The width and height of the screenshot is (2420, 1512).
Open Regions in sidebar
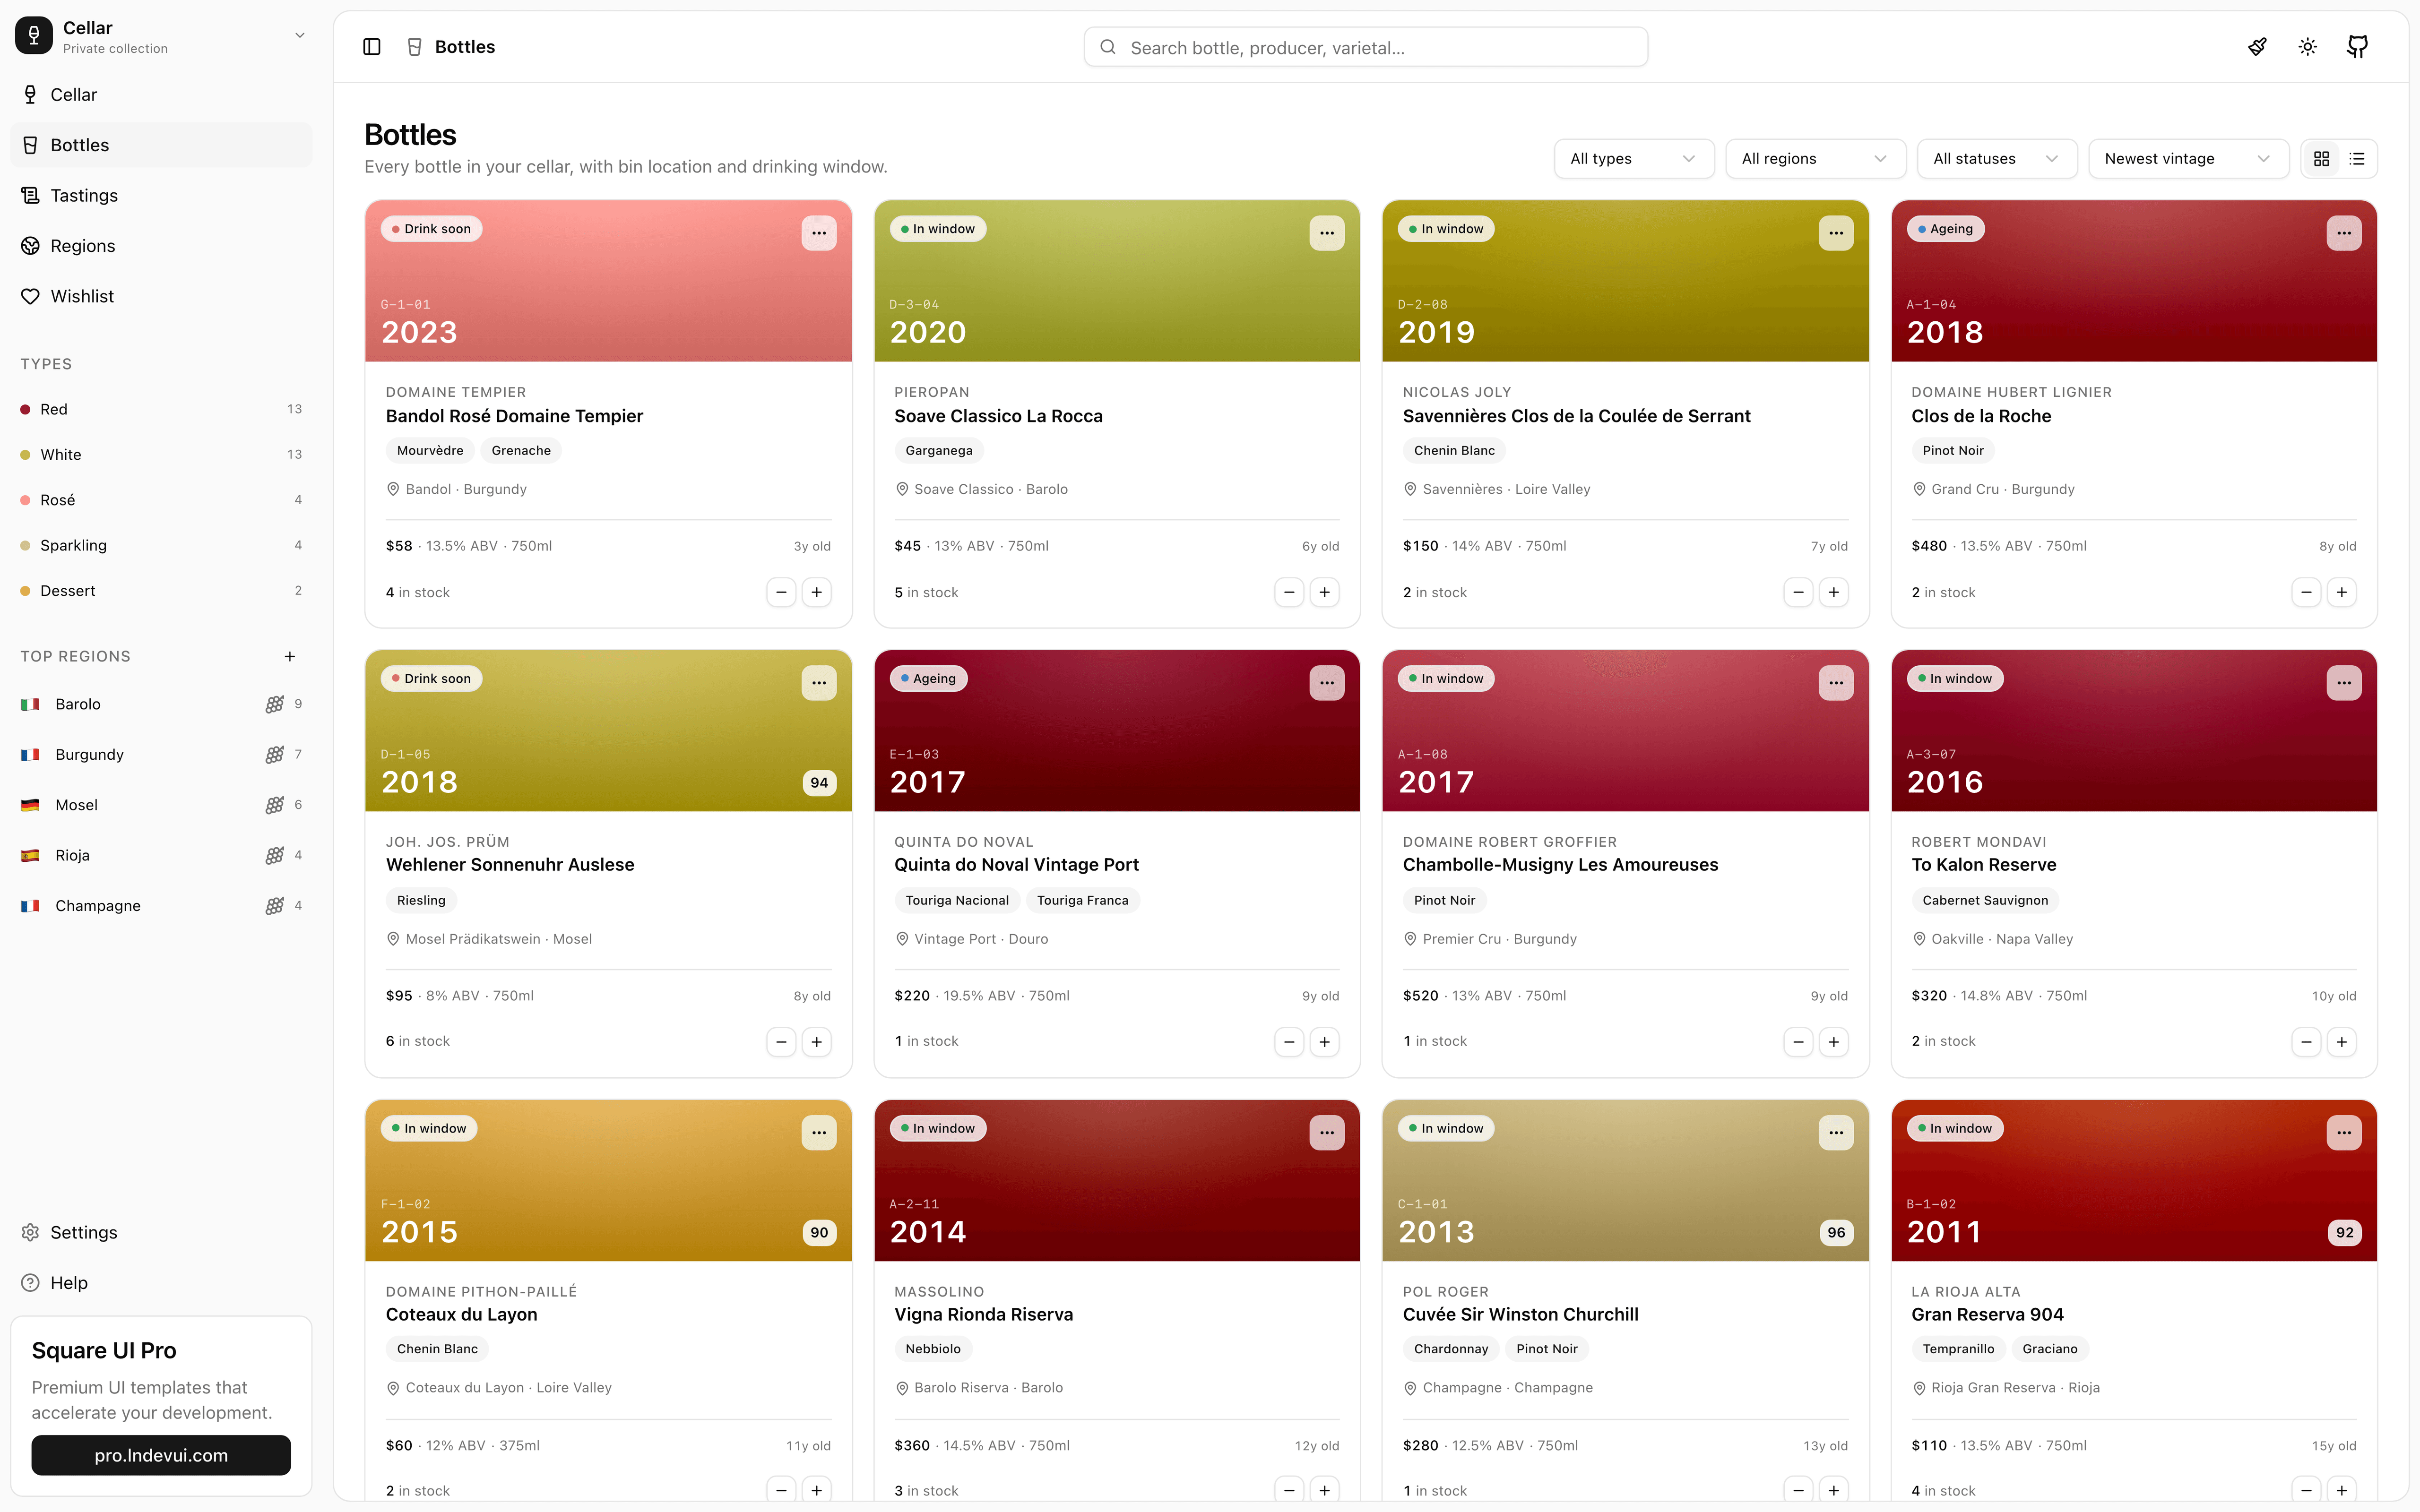click(161, 246)
